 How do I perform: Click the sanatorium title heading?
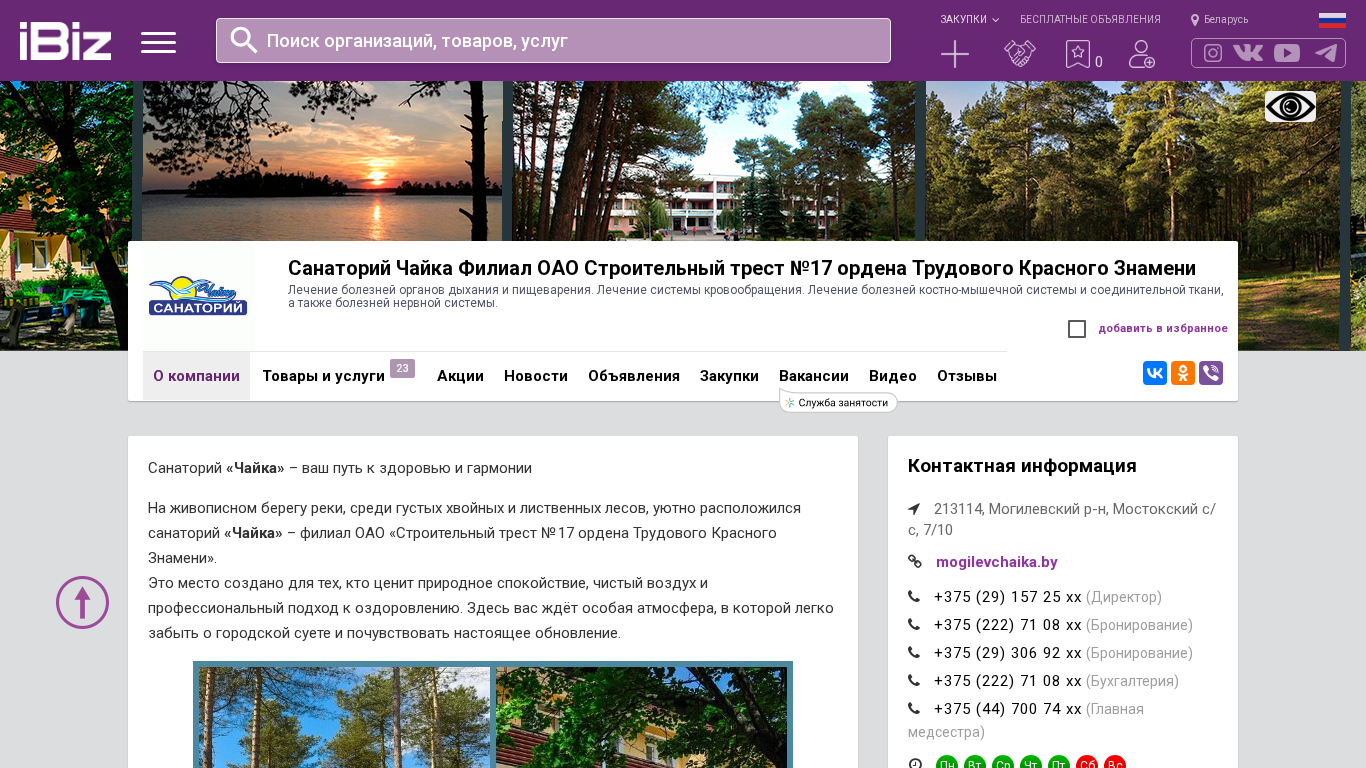point(742,268)
